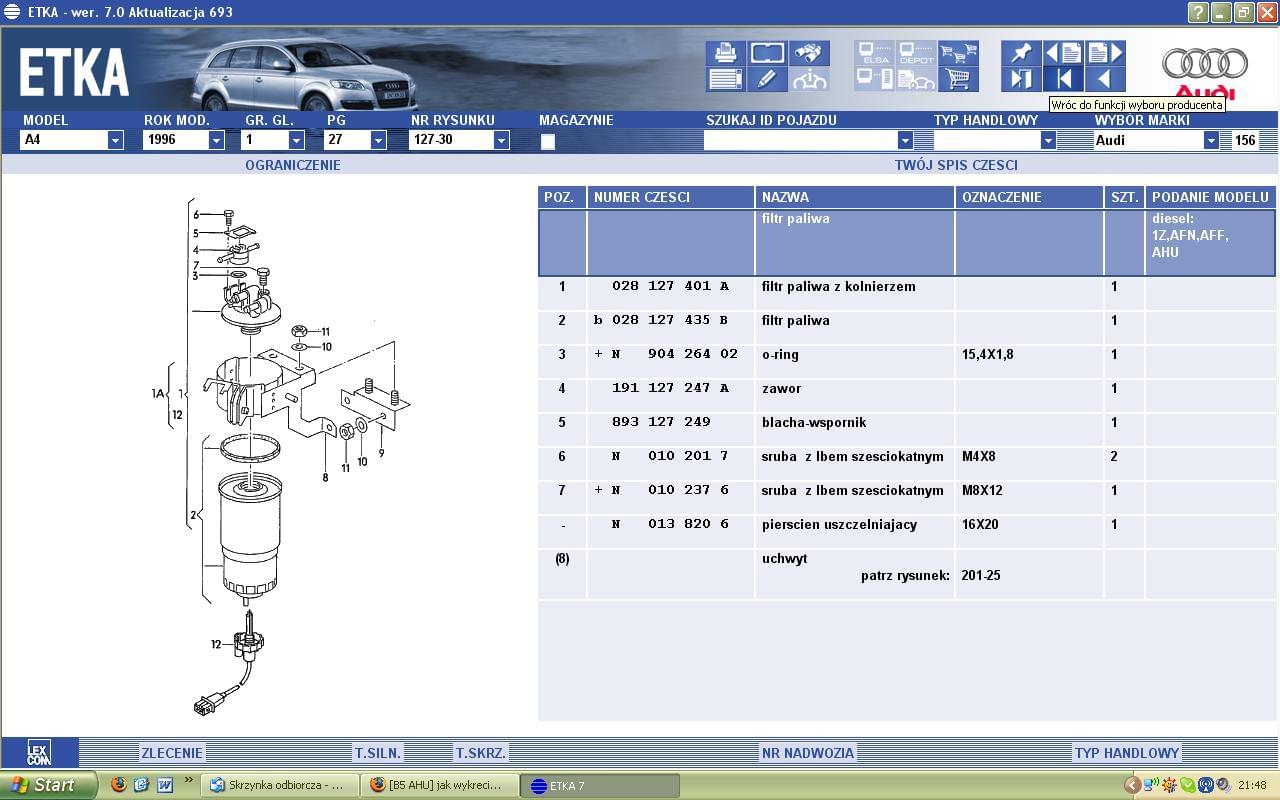
Task: Toggle the MAGAZYNIE checkbox
Action: 547,142
